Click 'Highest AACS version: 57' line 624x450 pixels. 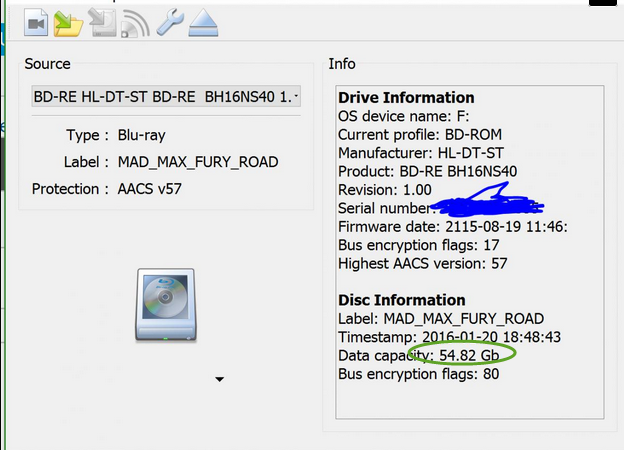(422, 263)
